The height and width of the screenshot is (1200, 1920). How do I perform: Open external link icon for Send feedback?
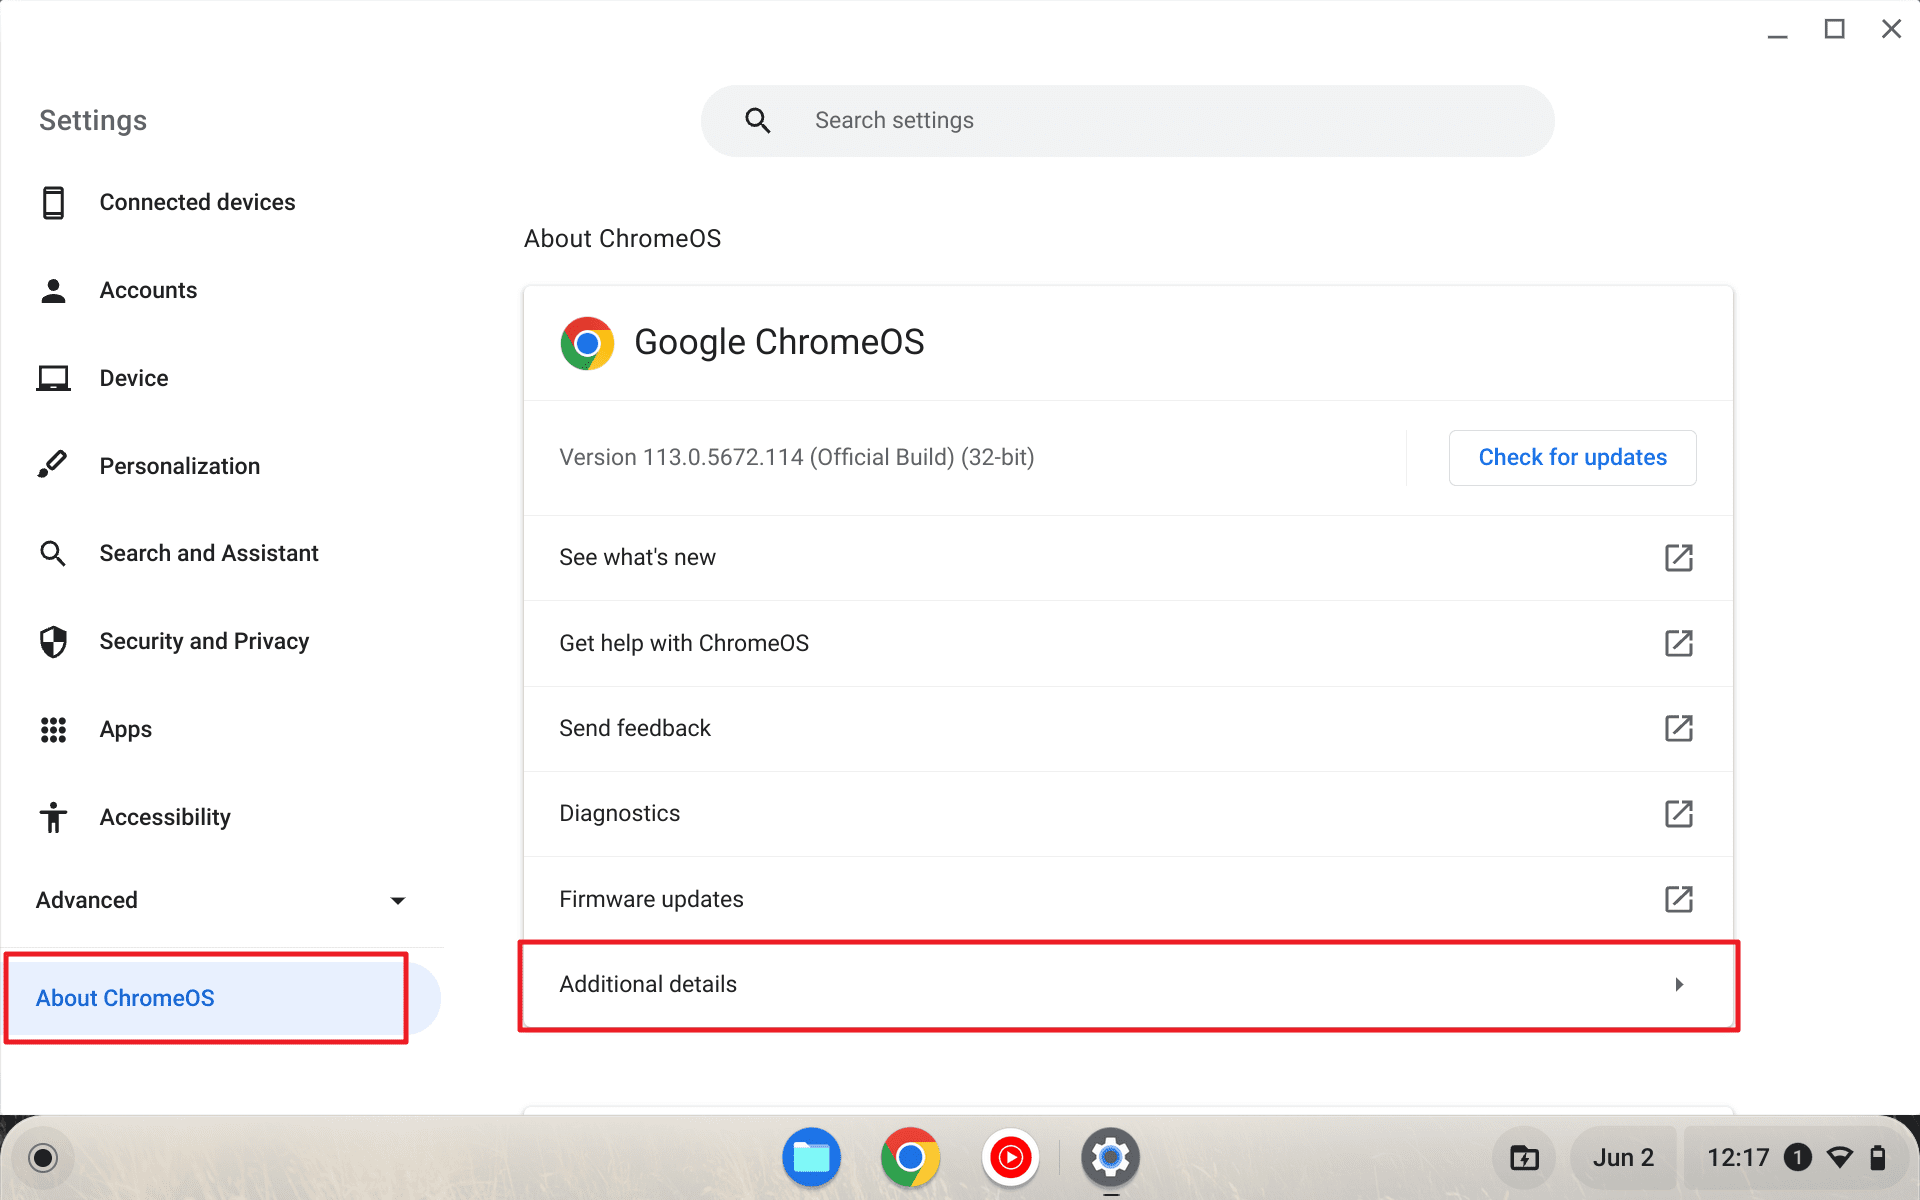(1678, 728)
